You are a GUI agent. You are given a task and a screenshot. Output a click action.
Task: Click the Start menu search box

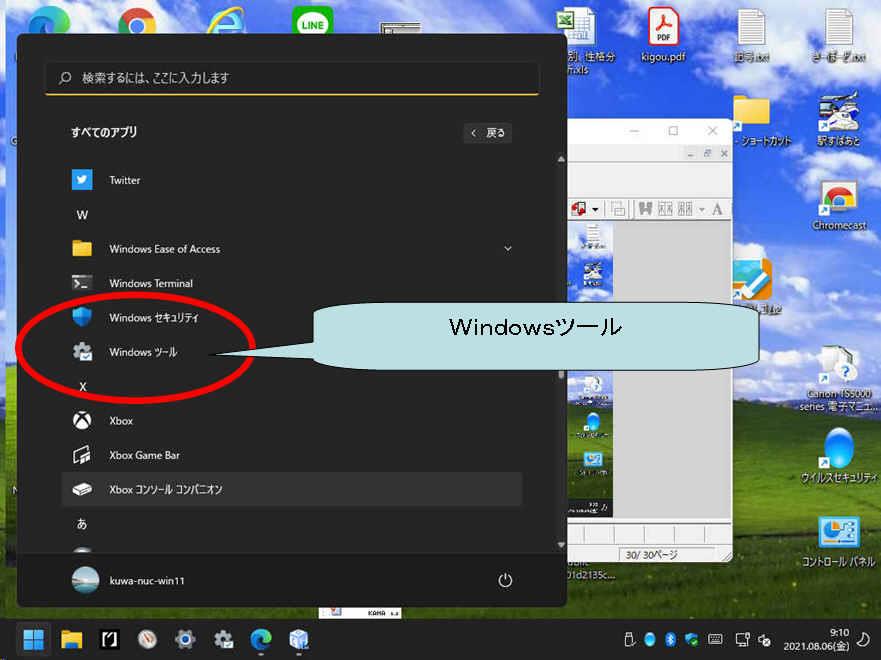coord(292,78)
